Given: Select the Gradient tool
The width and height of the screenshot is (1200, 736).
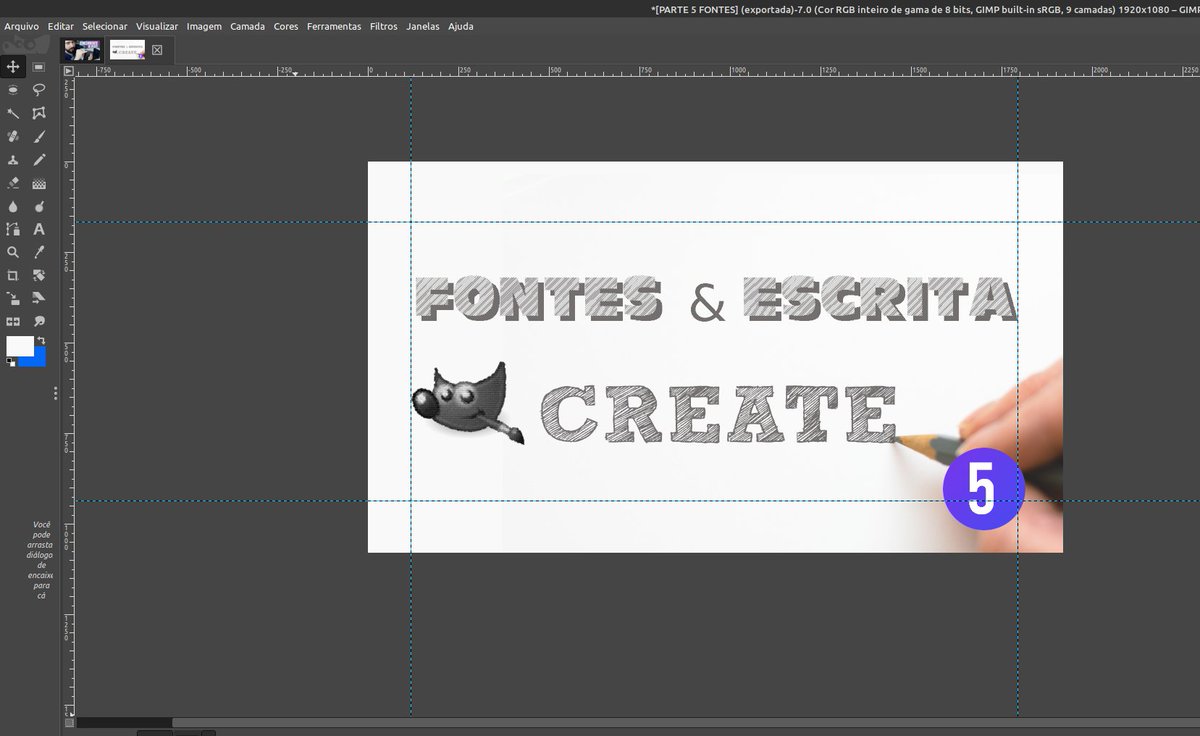Looking at the screenshot, I should [x=39, y=183].
